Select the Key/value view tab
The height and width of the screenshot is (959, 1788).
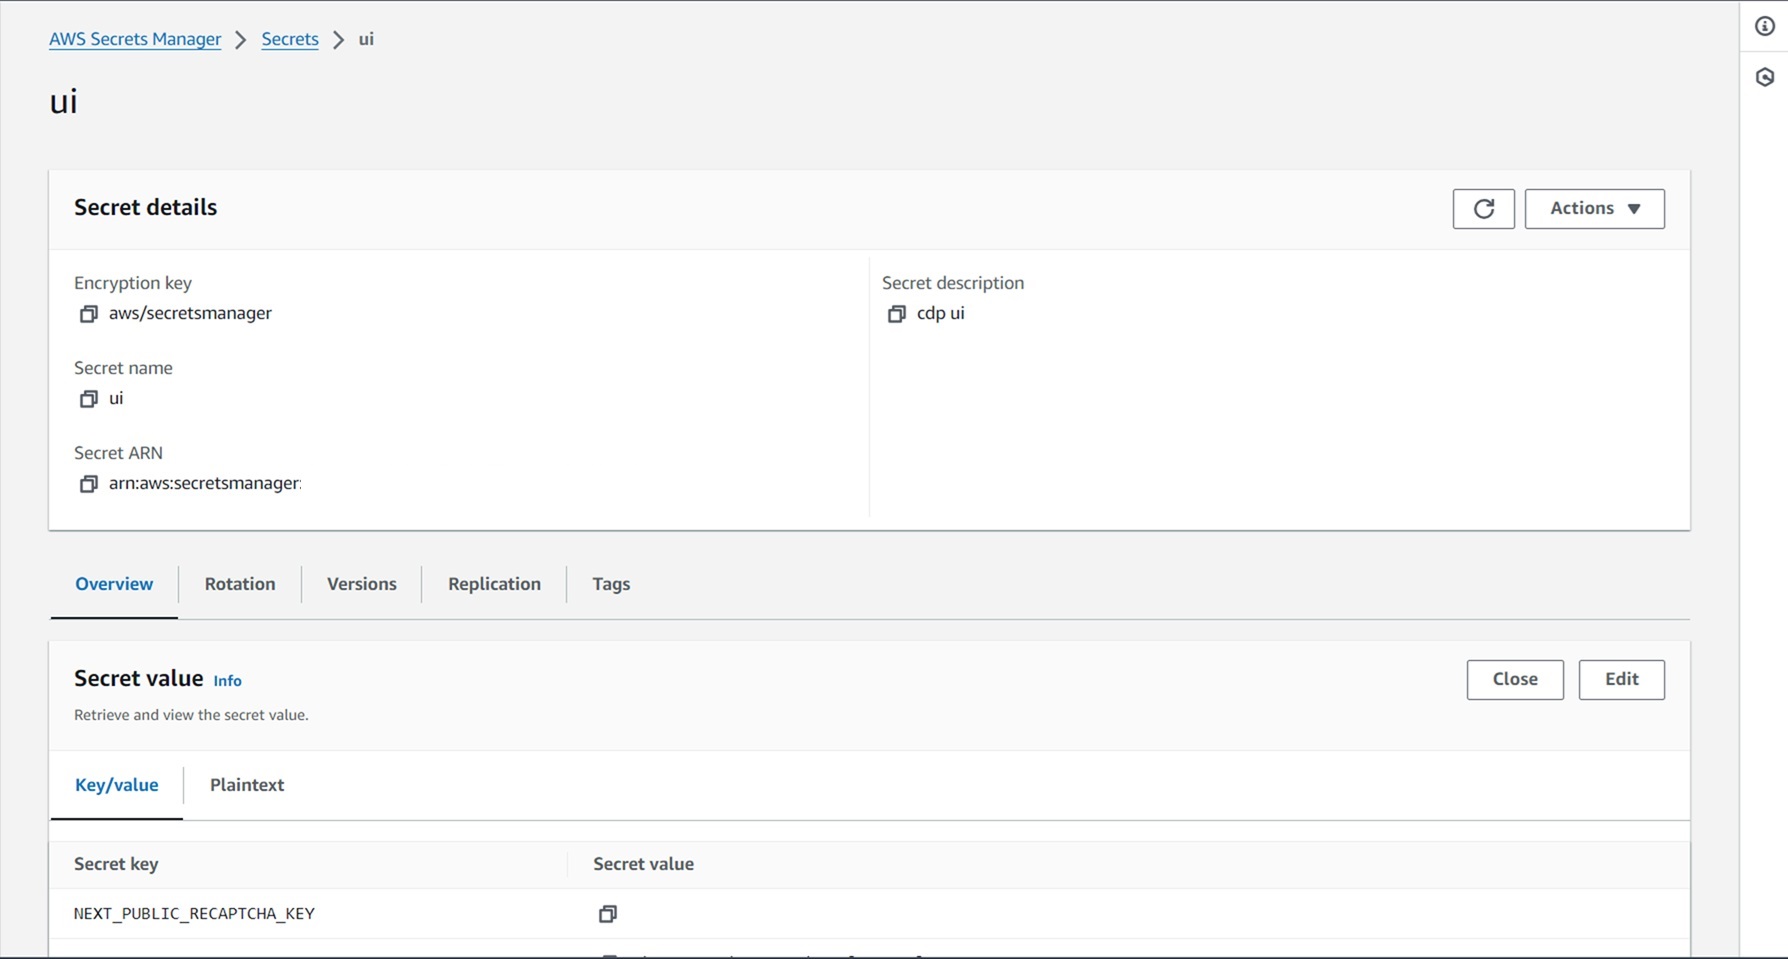click(x=116, y=785)
